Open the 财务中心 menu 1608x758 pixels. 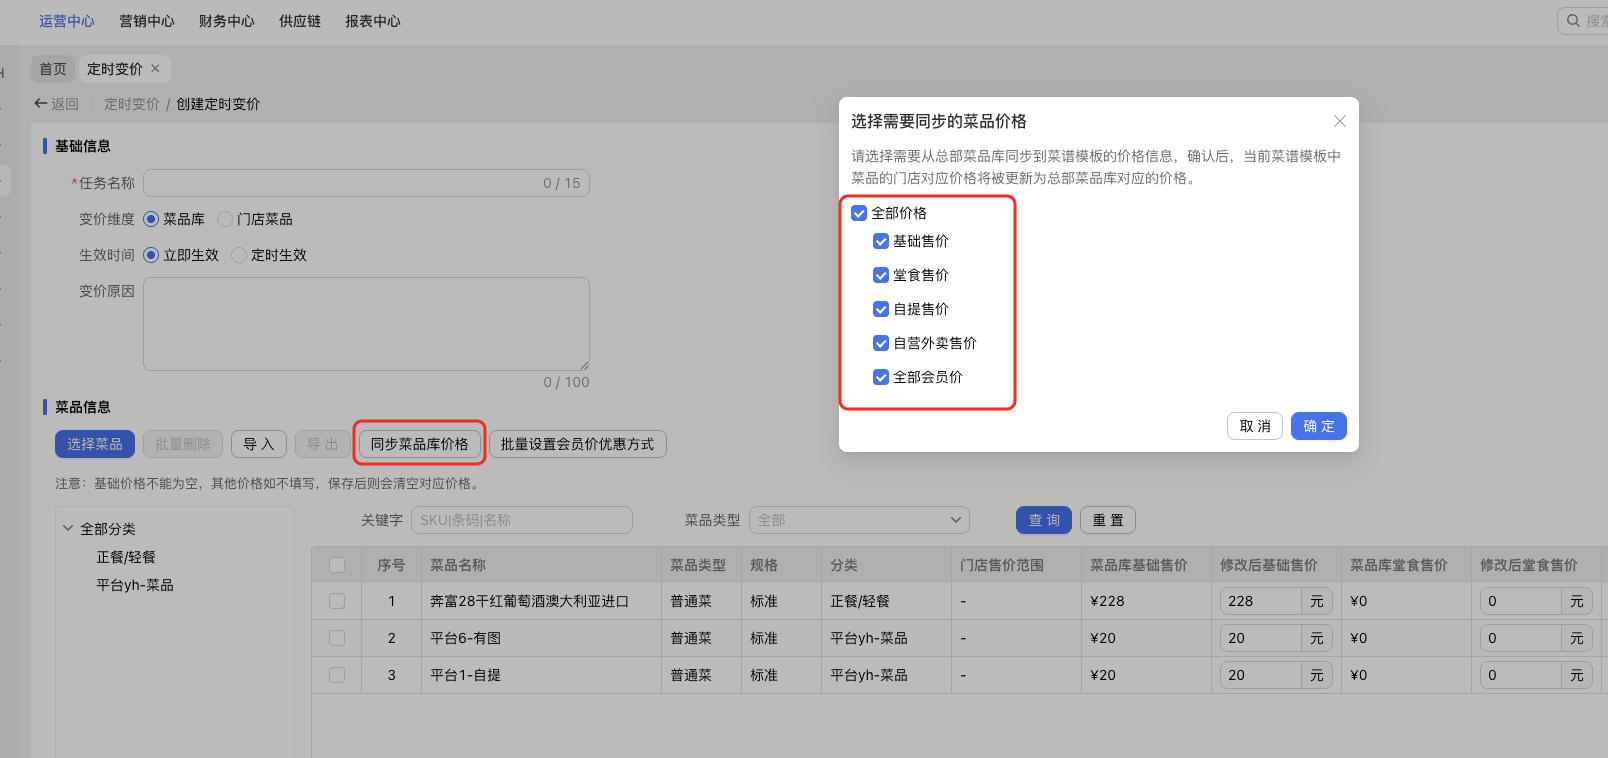[227, 21]
